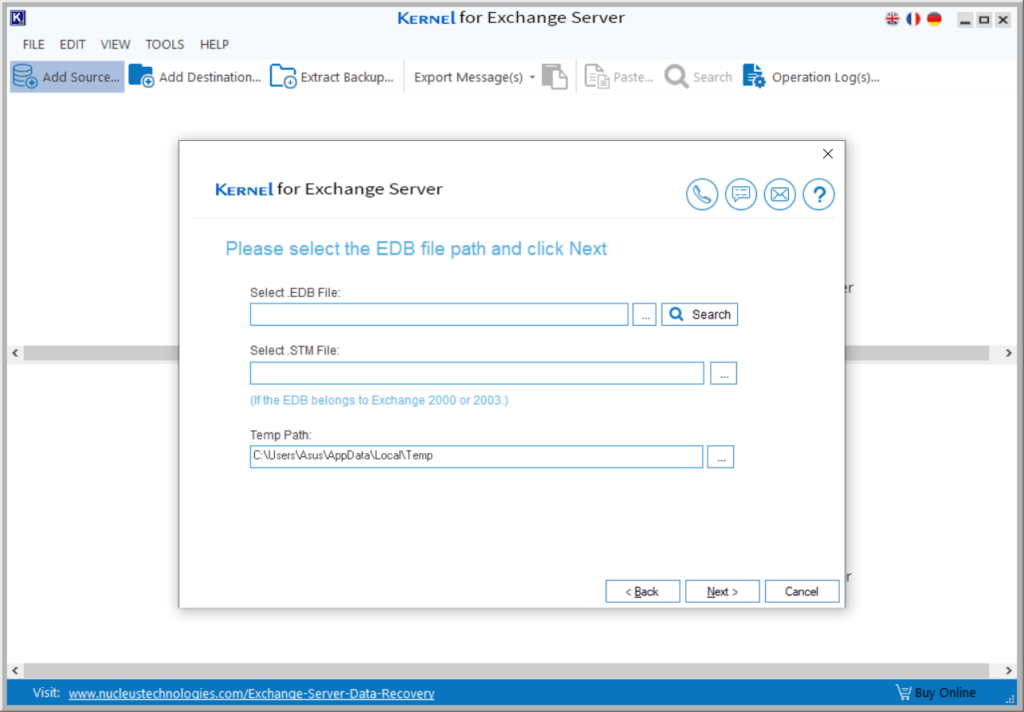Switch language to French flag
Screen dimensions: 1024x712
tap(913, 19)
